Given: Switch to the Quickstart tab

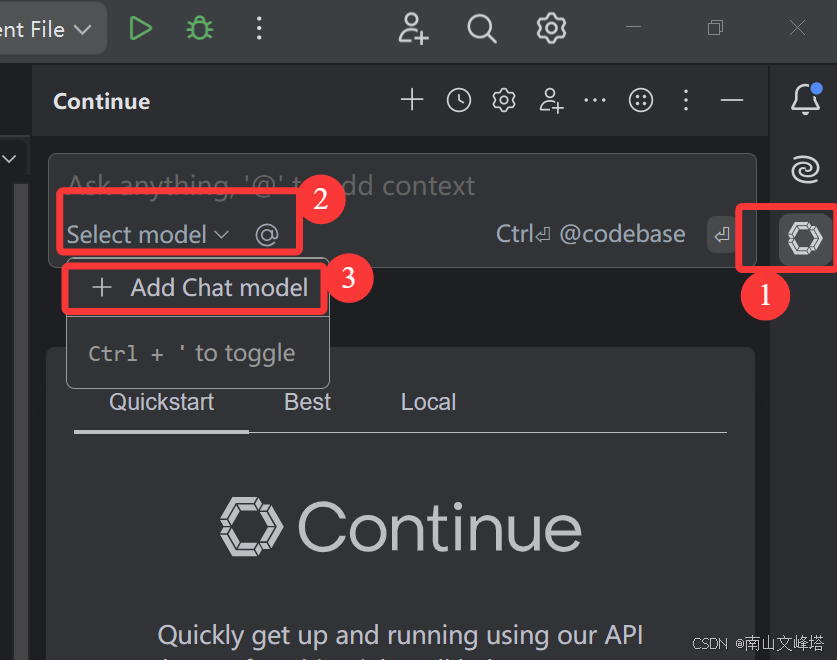Looking at the screenshot, I should [x=161, y=402].
